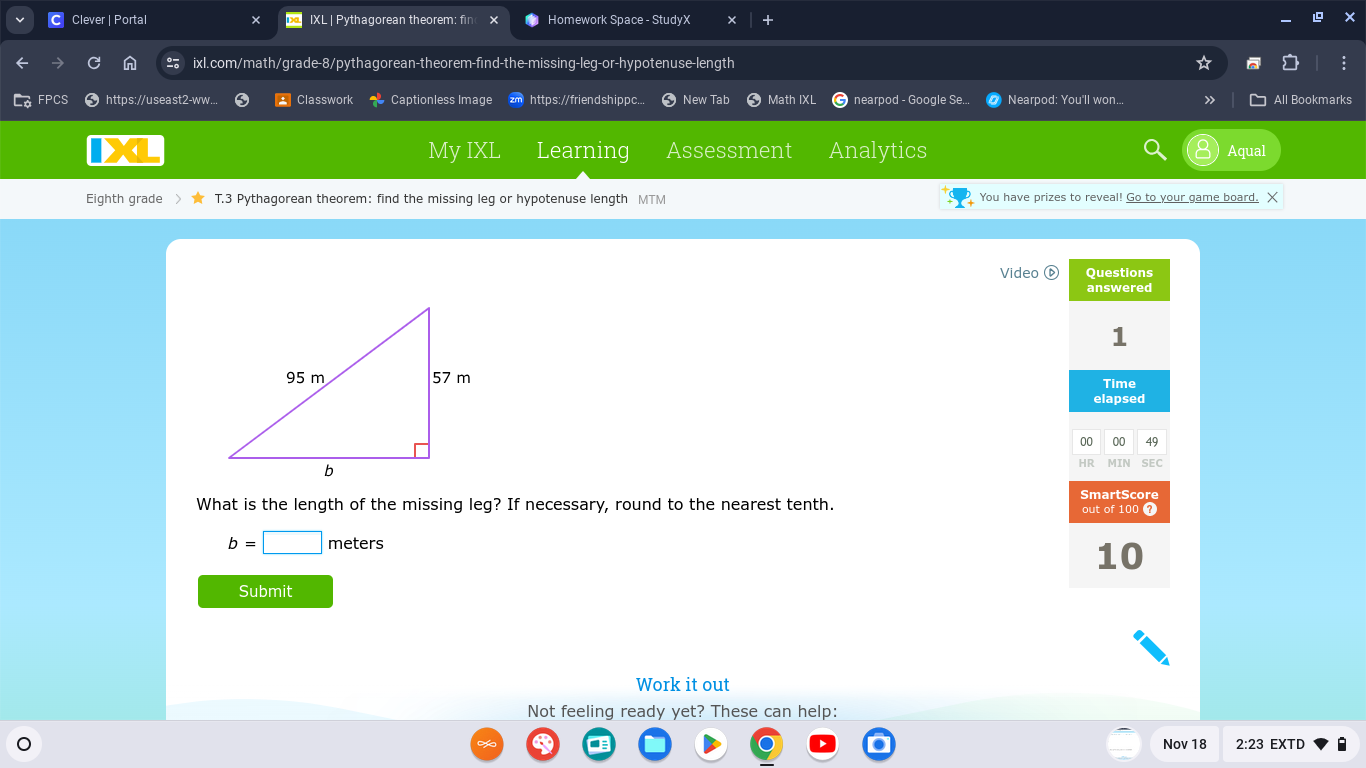Image resolution: width=1366 pixels, height=768 pixels.
Task: Dismiss the prizes notification banner
Action: (1272, 197)
